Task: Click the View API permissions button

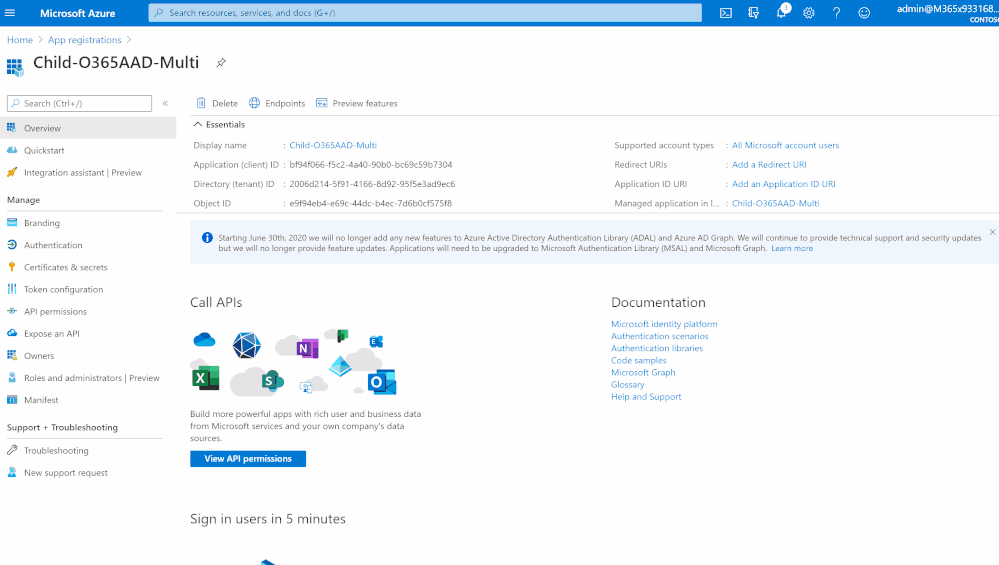Action: tap(248, 459)
